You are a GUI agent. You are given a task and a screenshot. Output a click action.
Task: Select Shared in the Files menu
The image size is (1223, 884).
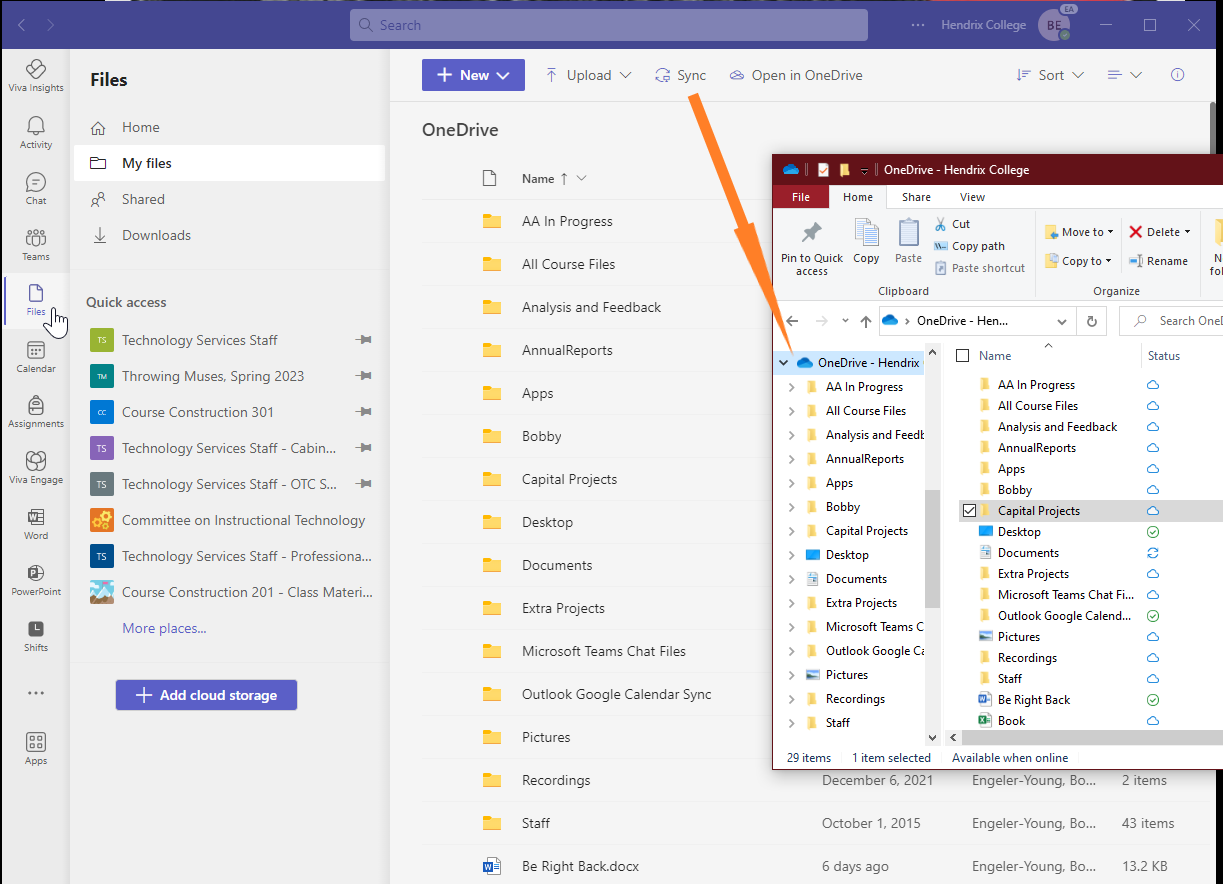point(143,199)
